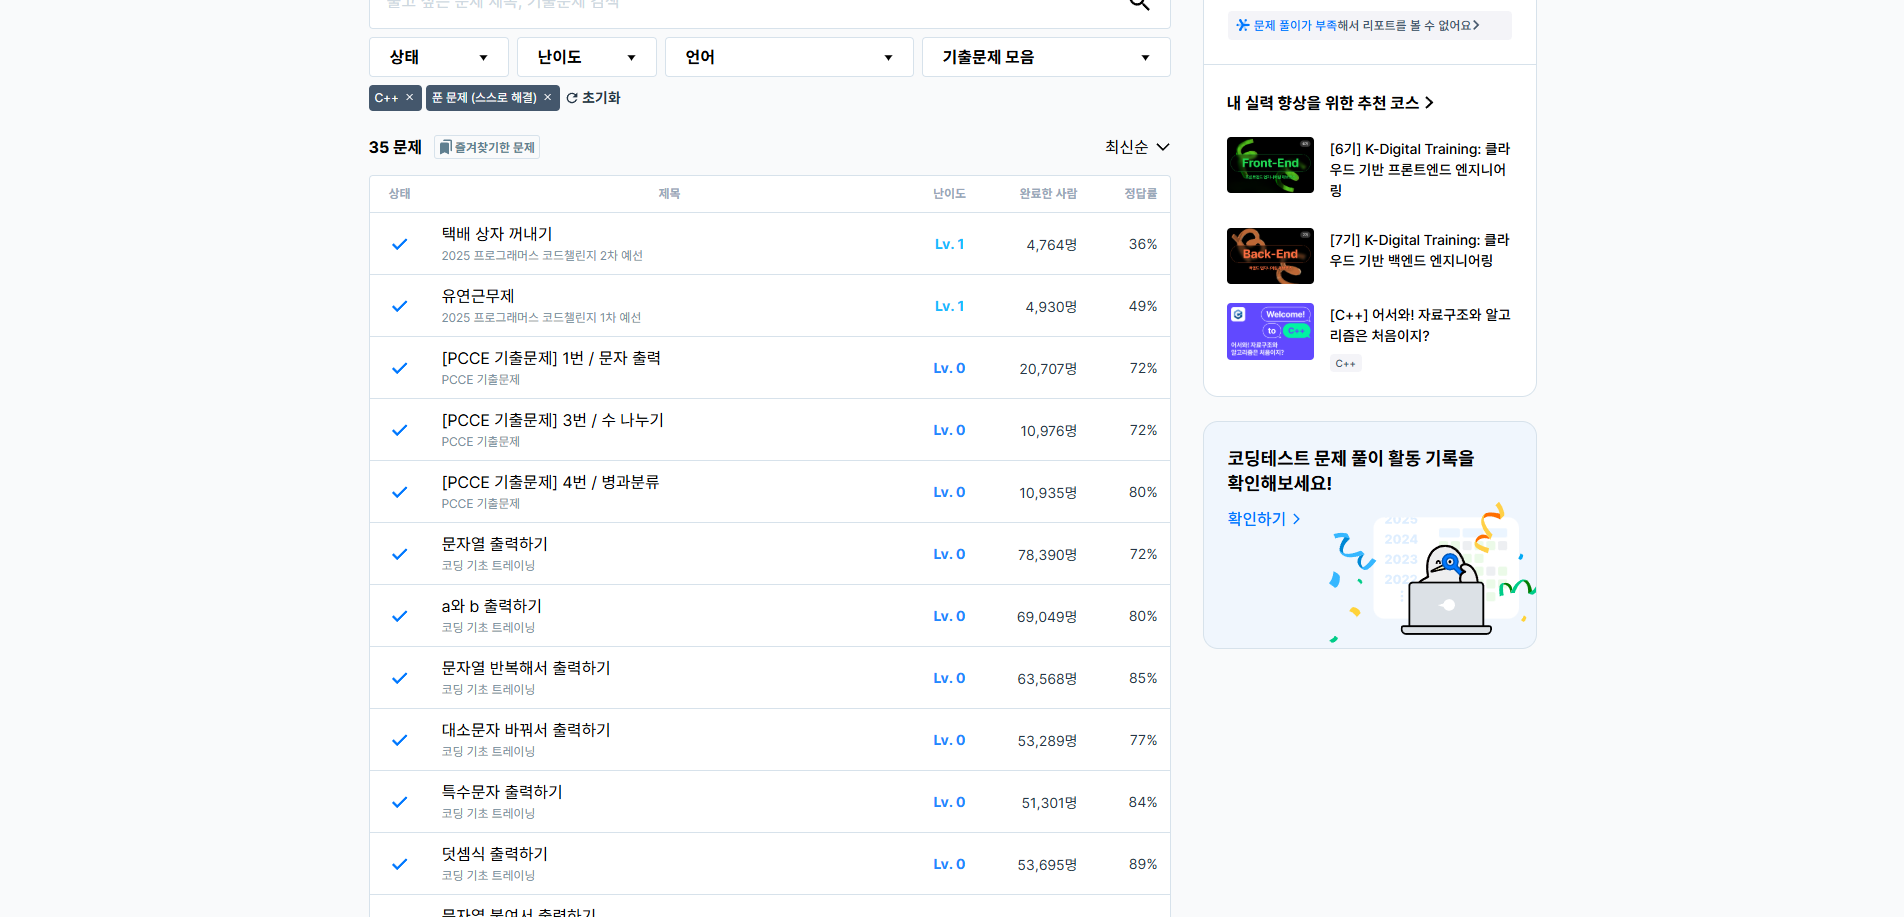Toggle the 즐겨찾기한 문제 bookmark filter
The image size is (1904, 917).
pyautogui.click(x=487, y=148)
